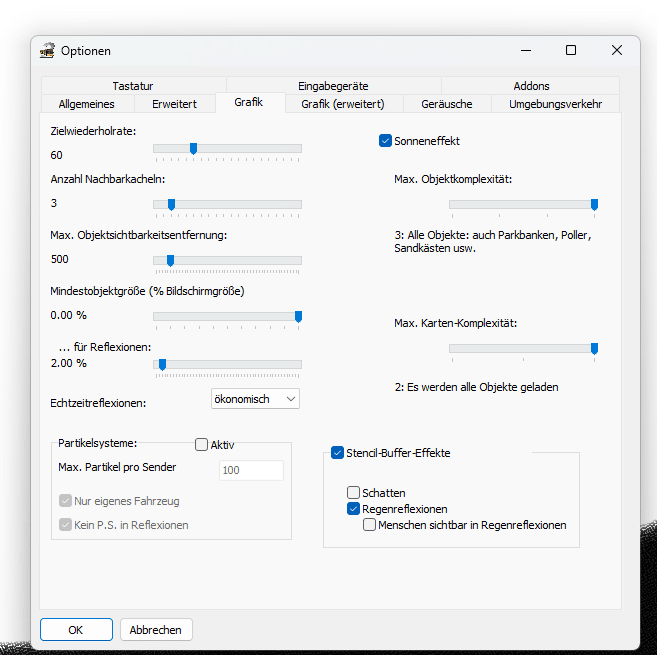
Task: Open the Echtzeitreflexionen dropdown
Action: coord(256,399)
